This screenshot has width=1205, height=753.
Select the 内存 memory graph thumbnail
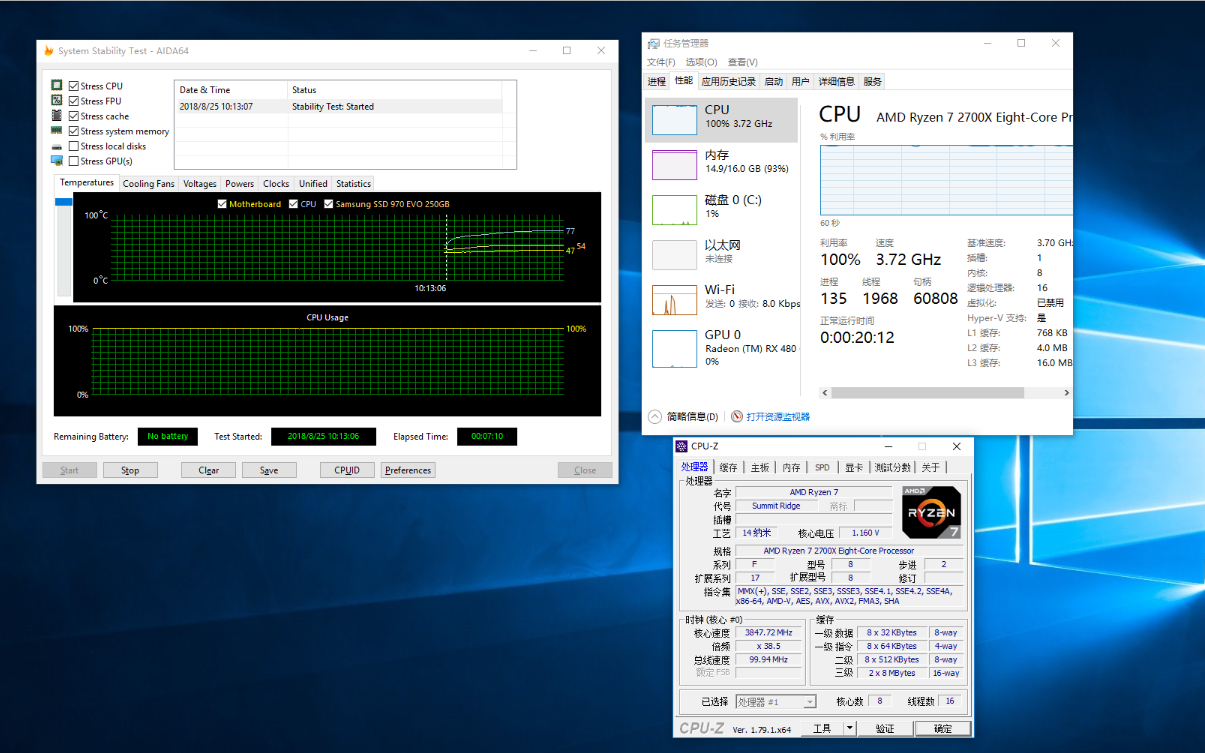click(674, 165)
